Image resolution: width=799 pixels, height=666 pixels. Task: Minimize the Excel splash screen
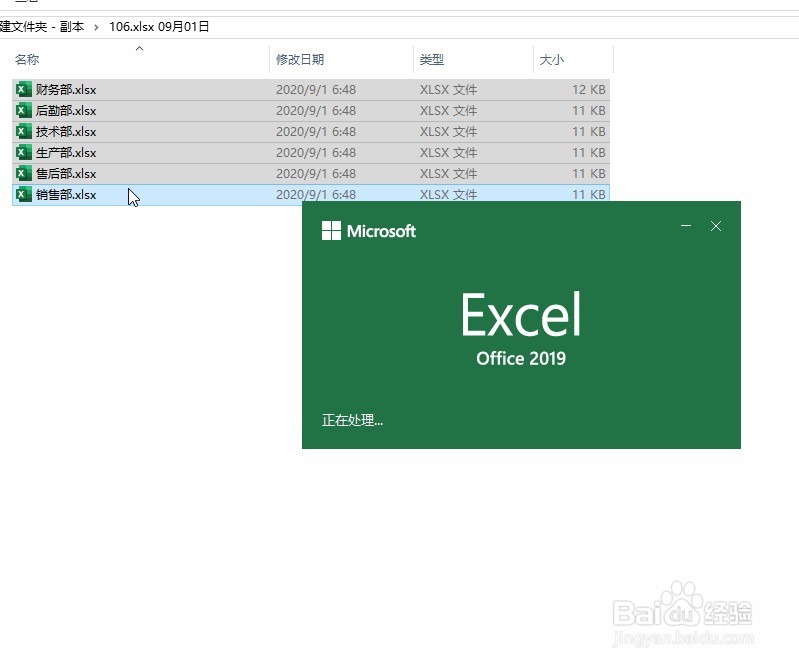(686, 226)
